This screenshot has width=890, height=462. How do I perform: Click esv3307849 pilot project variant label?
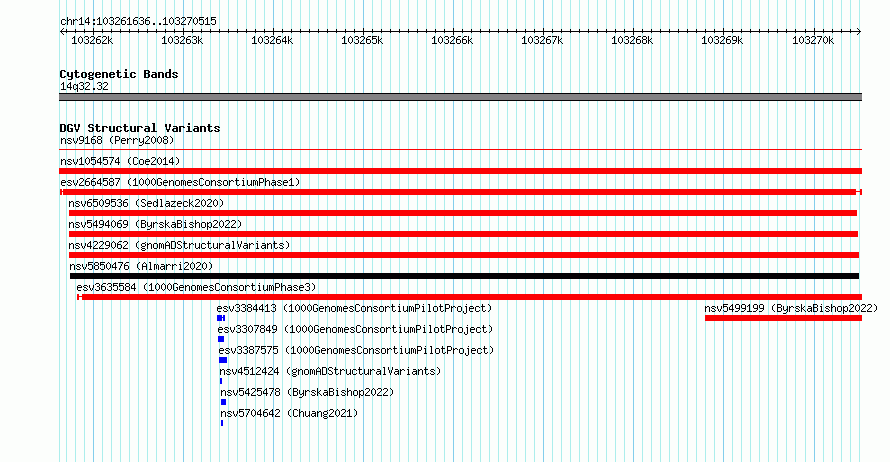tap(355, 329)
